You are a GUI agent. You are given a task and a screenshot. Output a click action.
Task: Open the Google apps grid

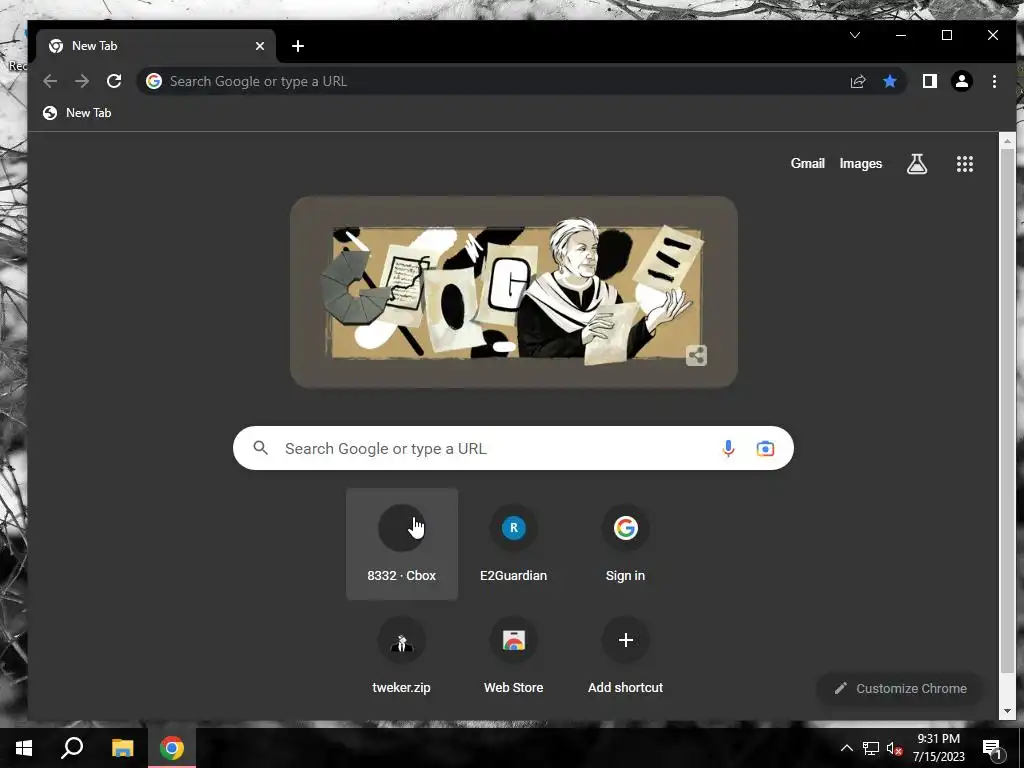[x=965, y=164]
